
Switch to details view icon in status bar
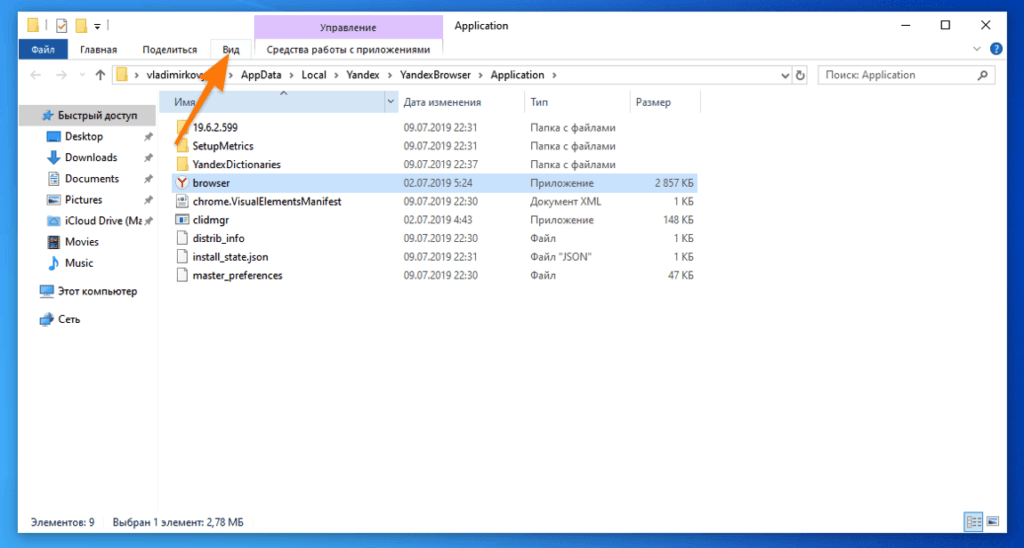pos(974,522)
